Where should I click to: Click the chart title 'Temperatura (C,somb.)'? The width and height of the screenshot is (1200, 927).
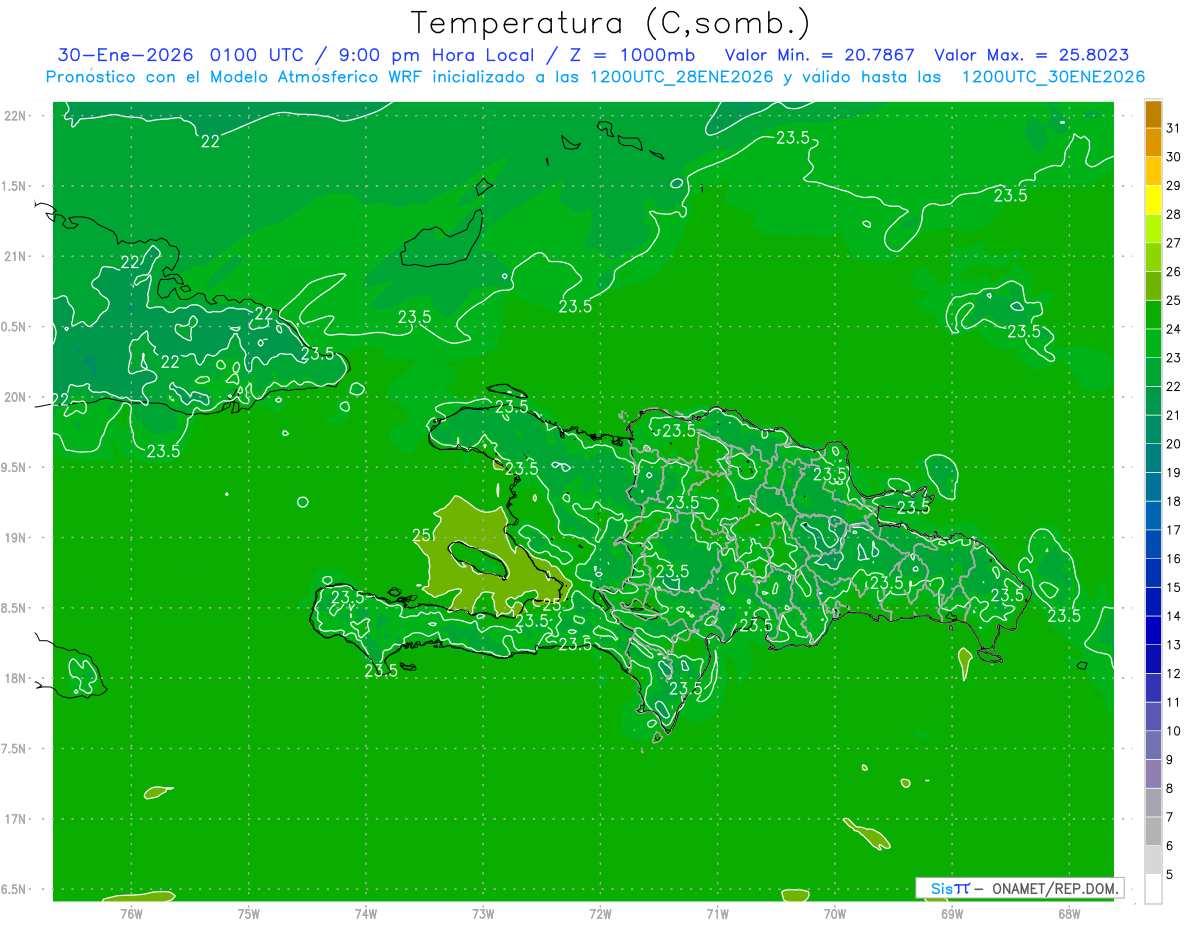click(x=611, y=22)
